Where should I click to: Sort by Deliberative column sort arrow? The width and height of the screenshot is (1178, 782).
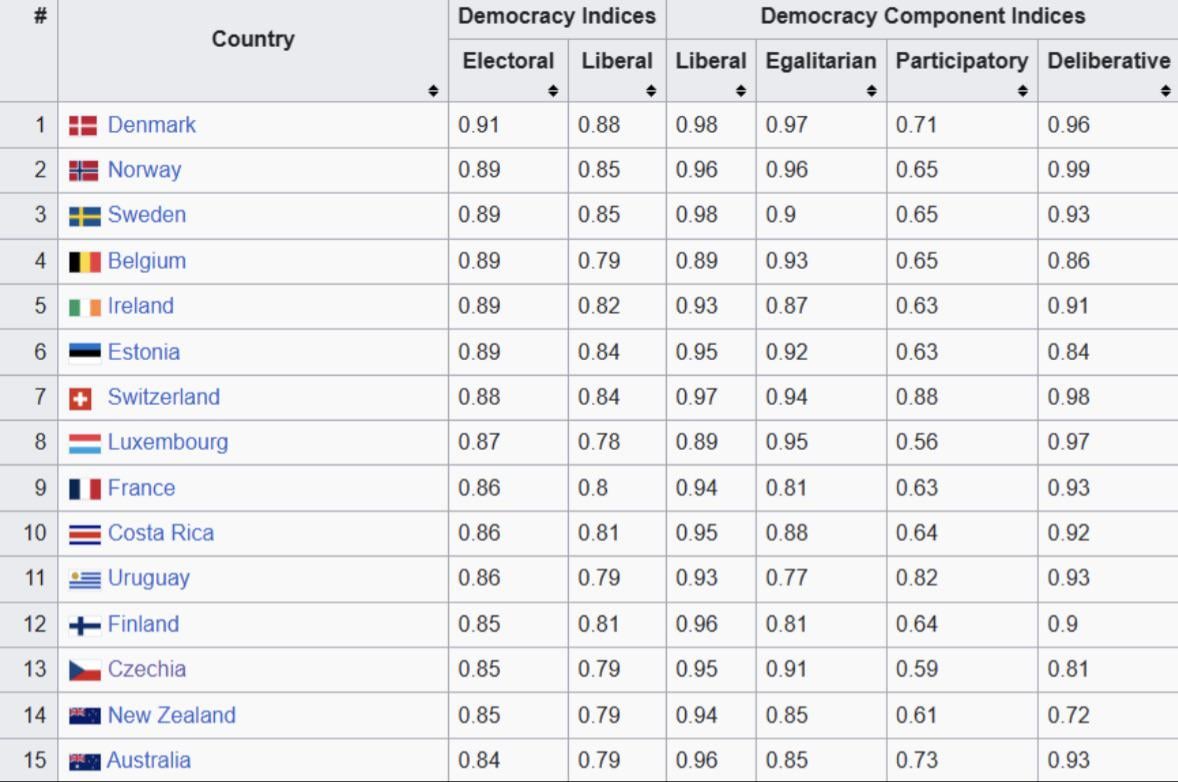[x=1166, y=91]
